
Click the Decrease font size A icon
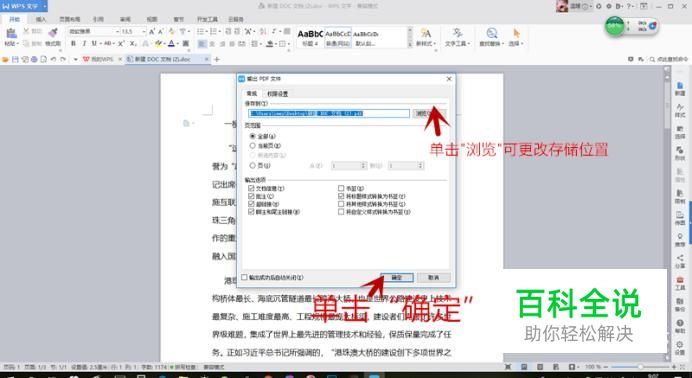click(161, 31)
